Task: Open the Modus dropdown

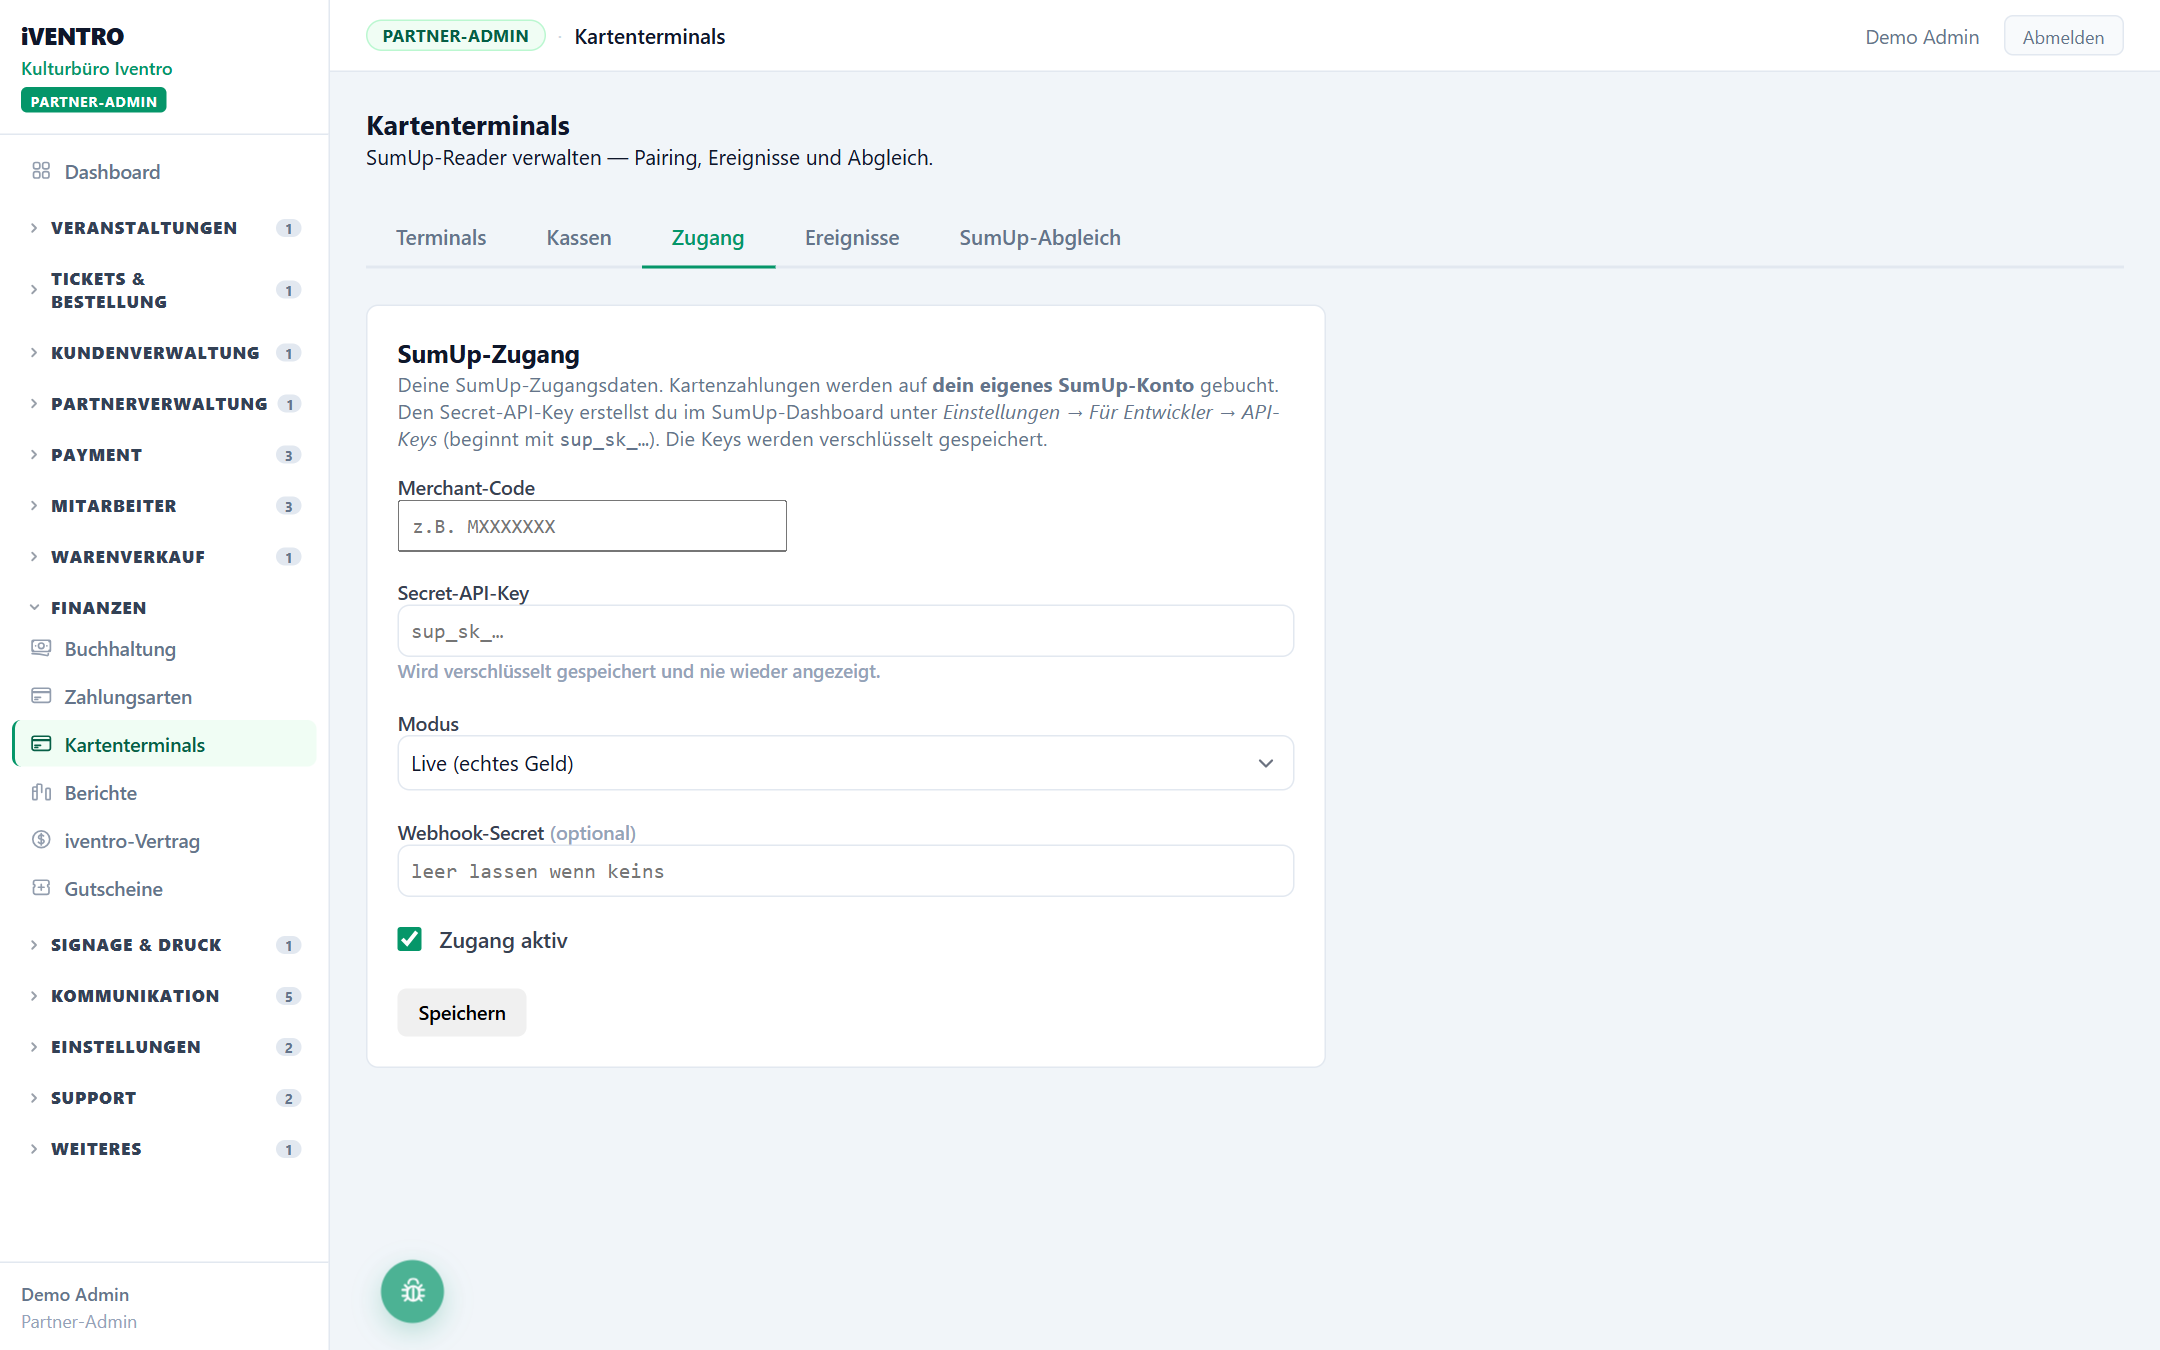Action: pyautogui.click(x=846, y=763)
